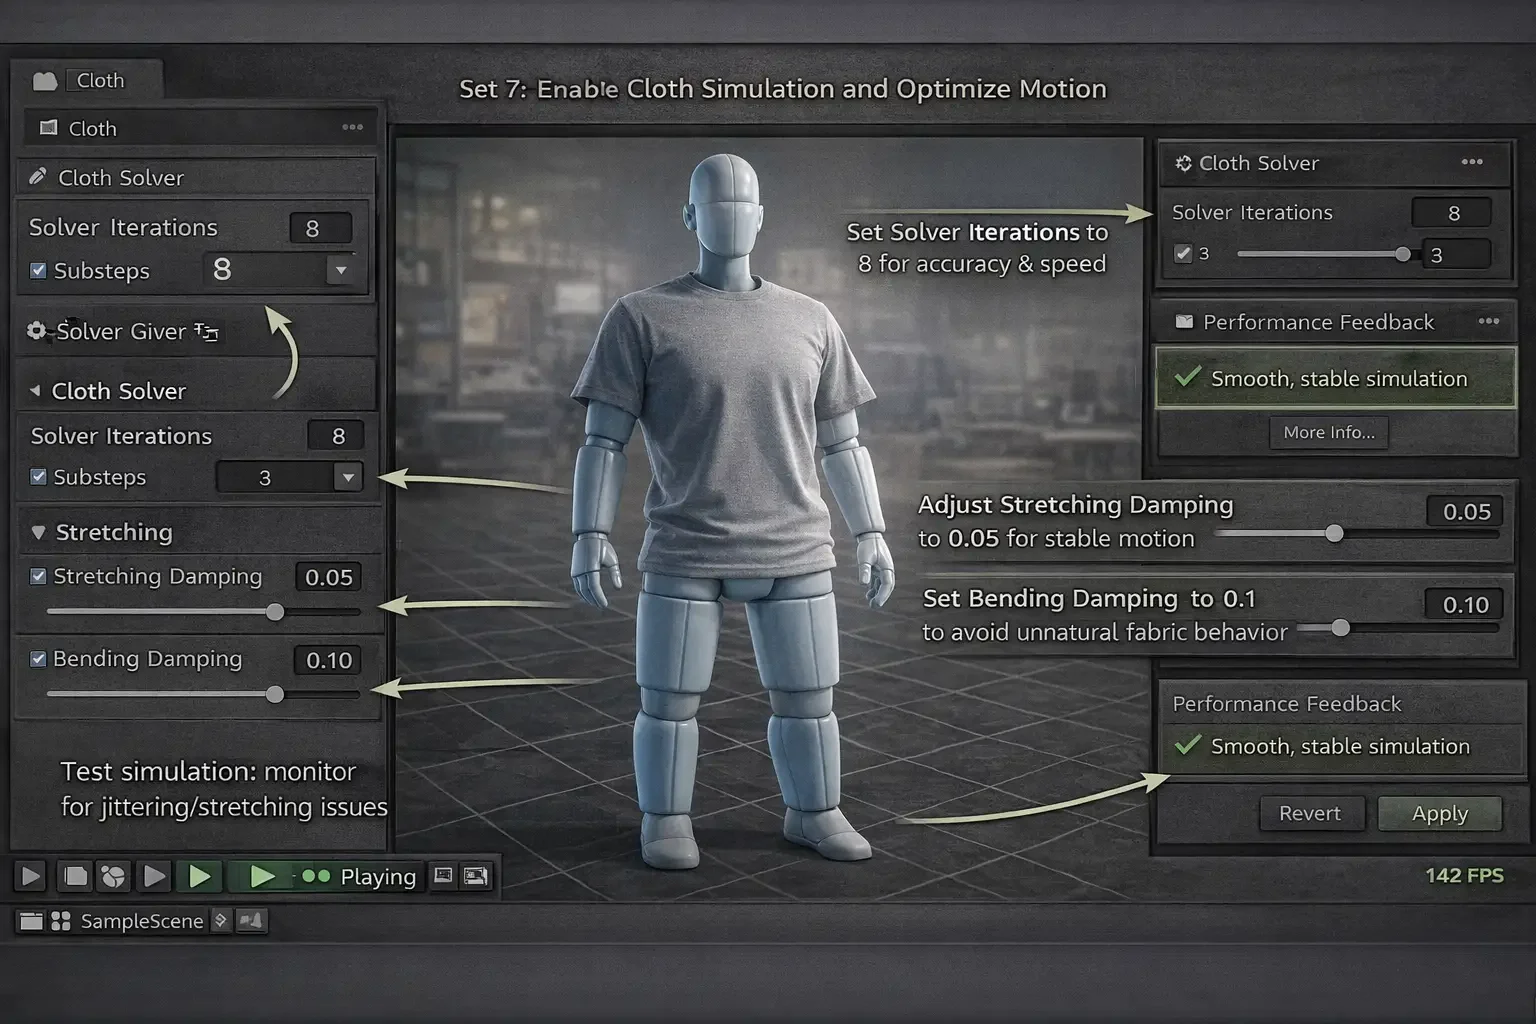
Task: Click the grid icon next to SampleScene
Action: (x=59, y=920)
